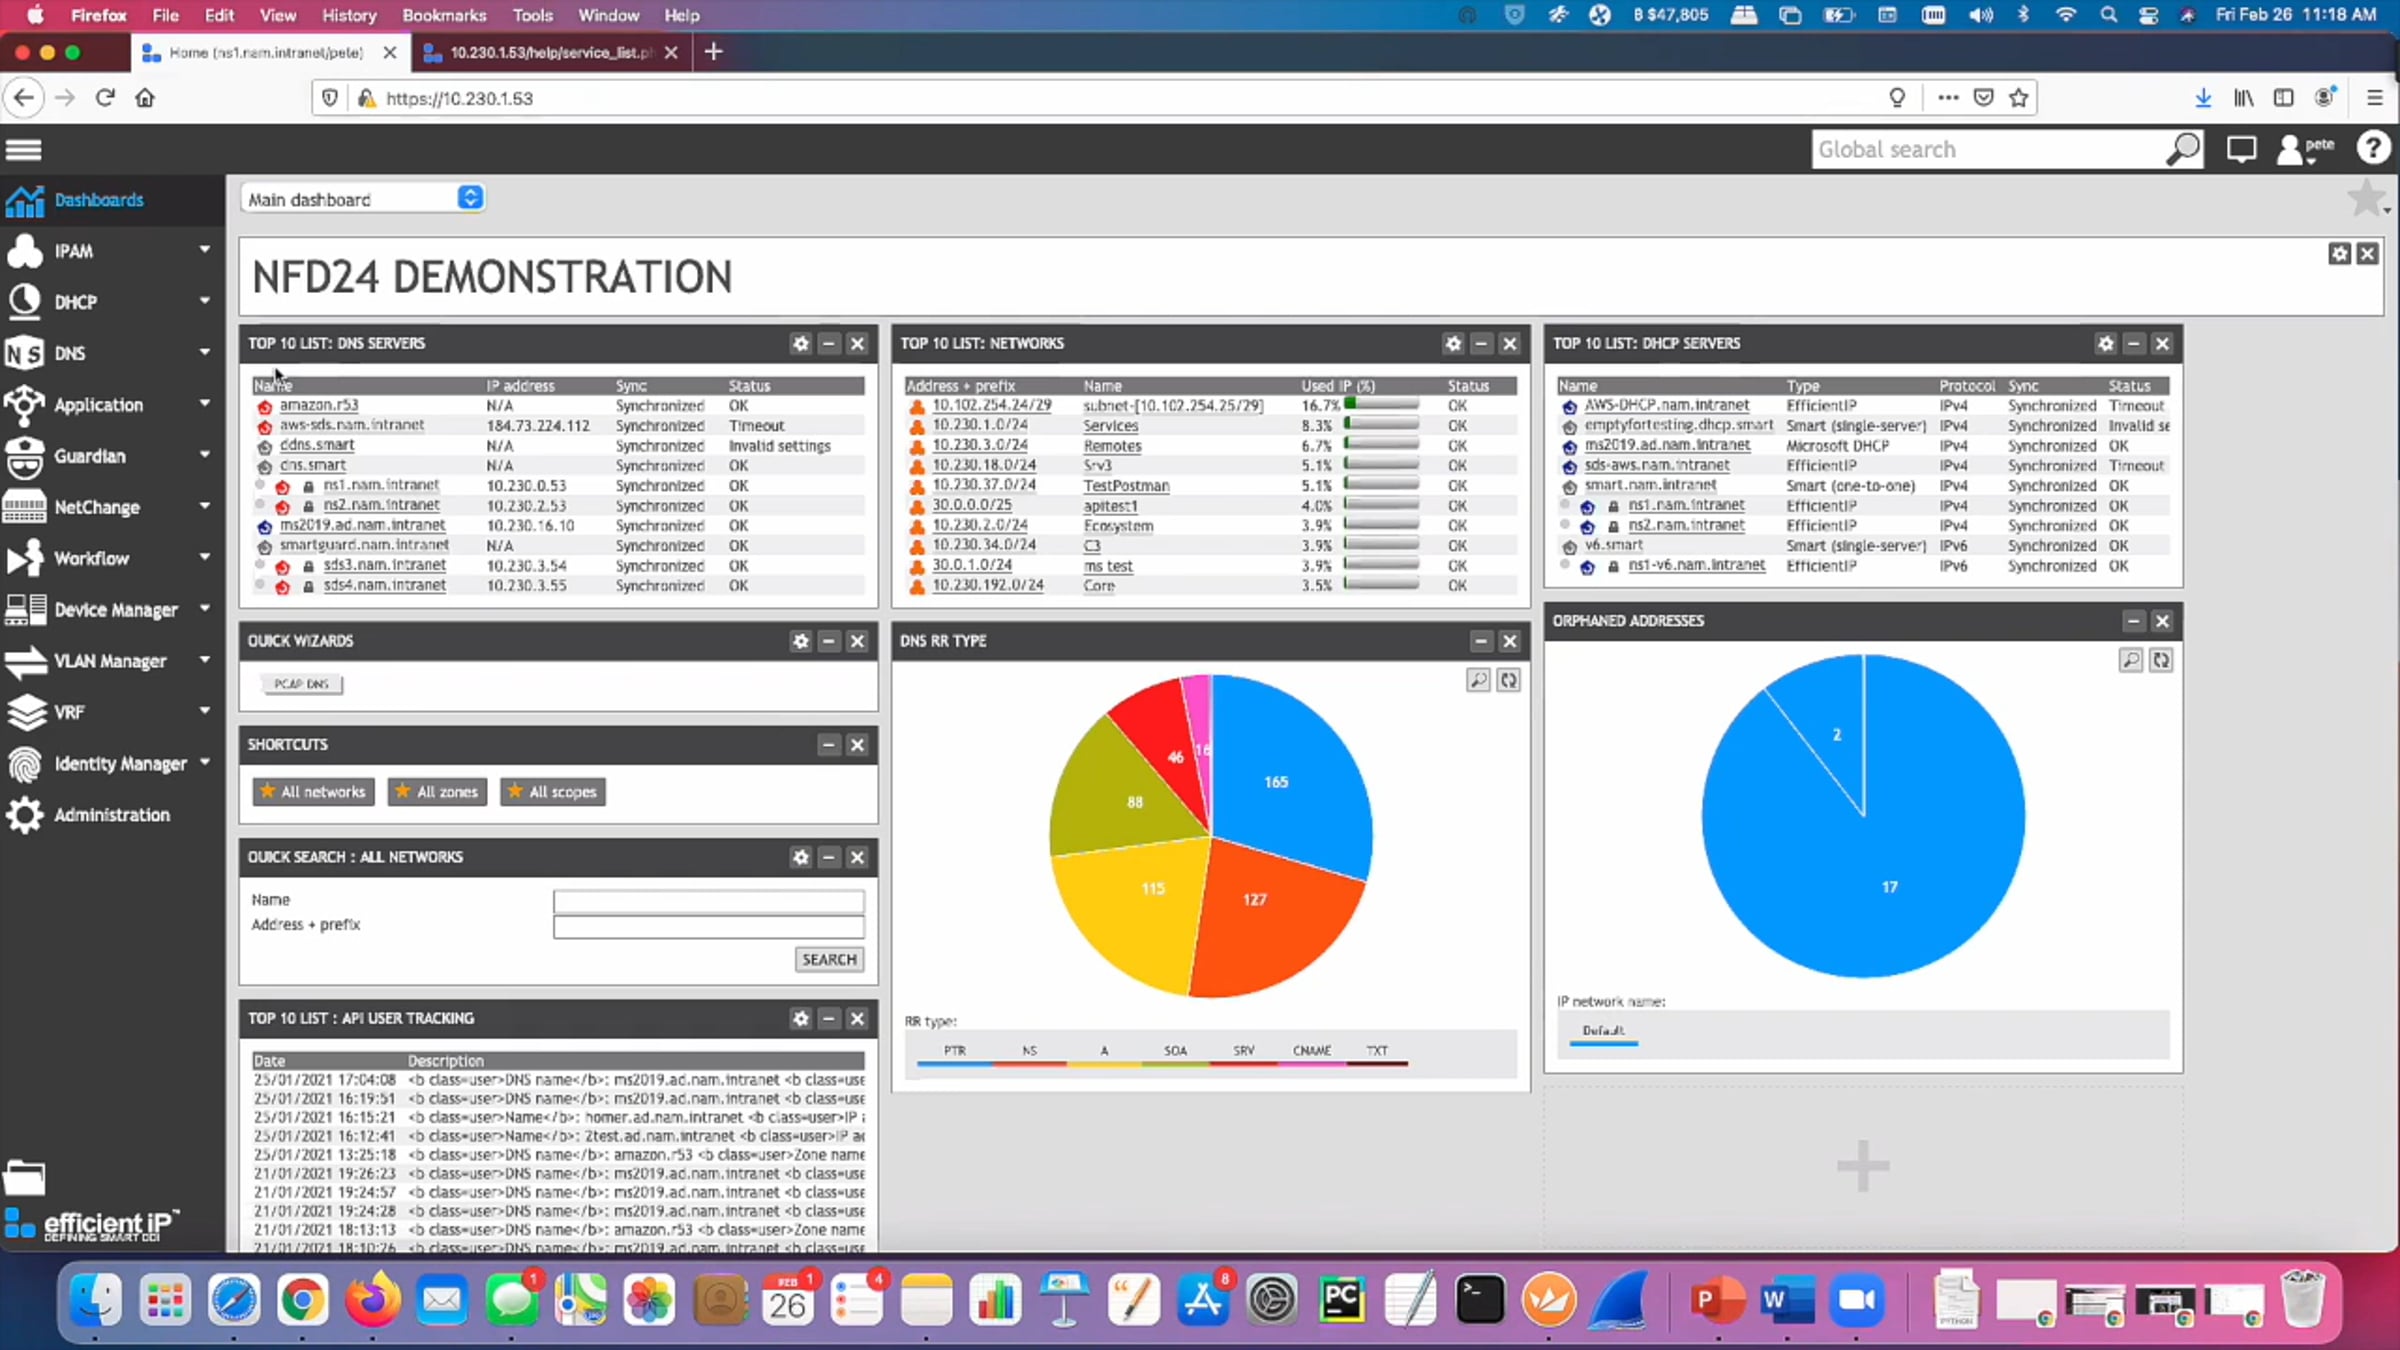Viewport: 2400px width, 1350px height.
Task: Click the global search magnifier icon
Action: coord(2183,149)
